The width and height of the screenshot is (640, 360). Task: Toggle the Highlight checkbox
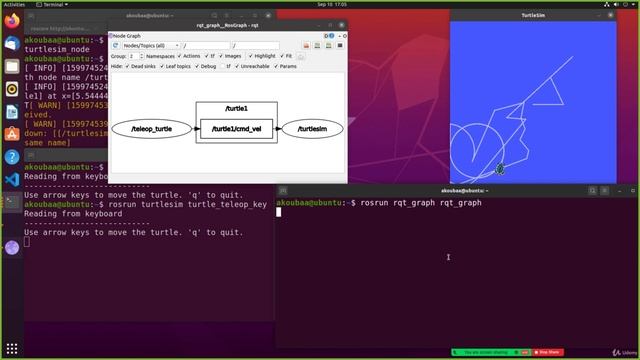262,56
